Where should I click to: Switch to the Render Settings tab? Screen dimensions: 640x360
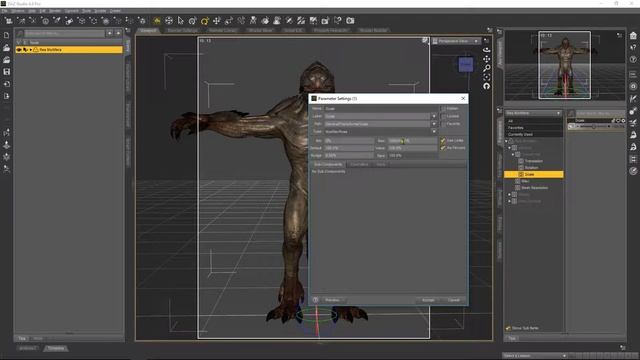(182, 30)
